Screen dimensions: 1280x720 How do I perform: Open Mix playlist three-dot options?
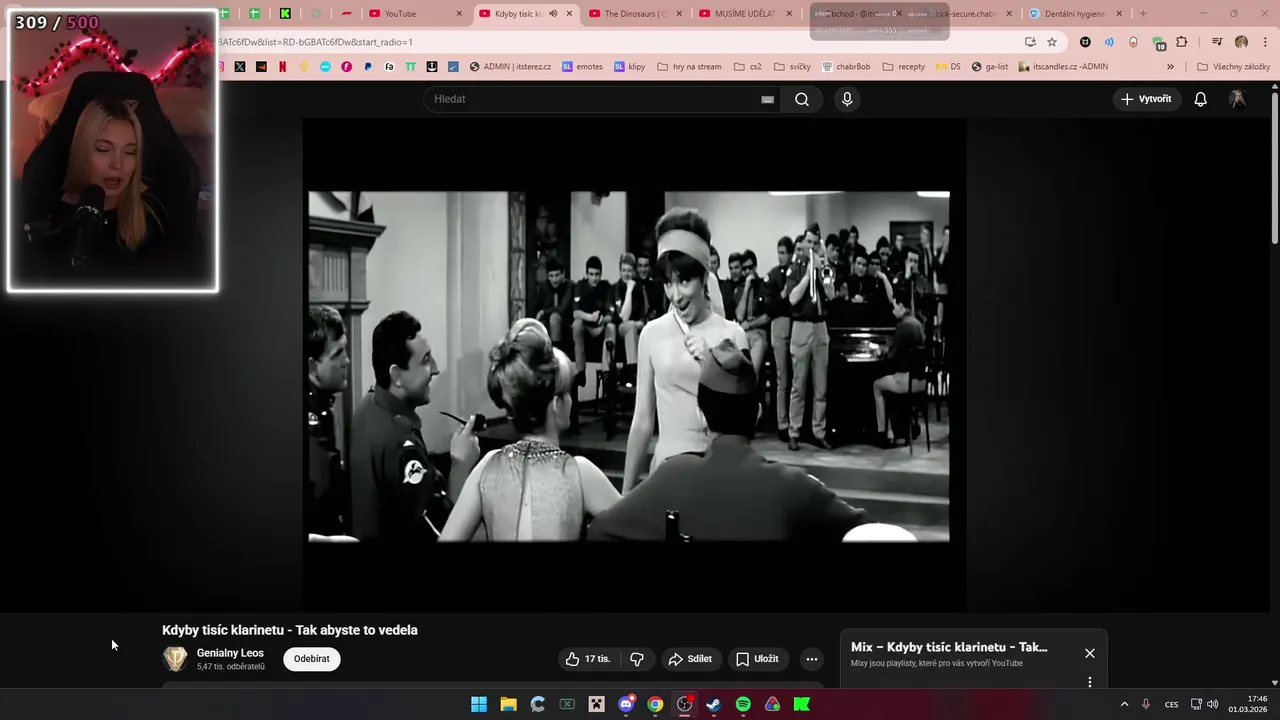[x=1090, y=682]
